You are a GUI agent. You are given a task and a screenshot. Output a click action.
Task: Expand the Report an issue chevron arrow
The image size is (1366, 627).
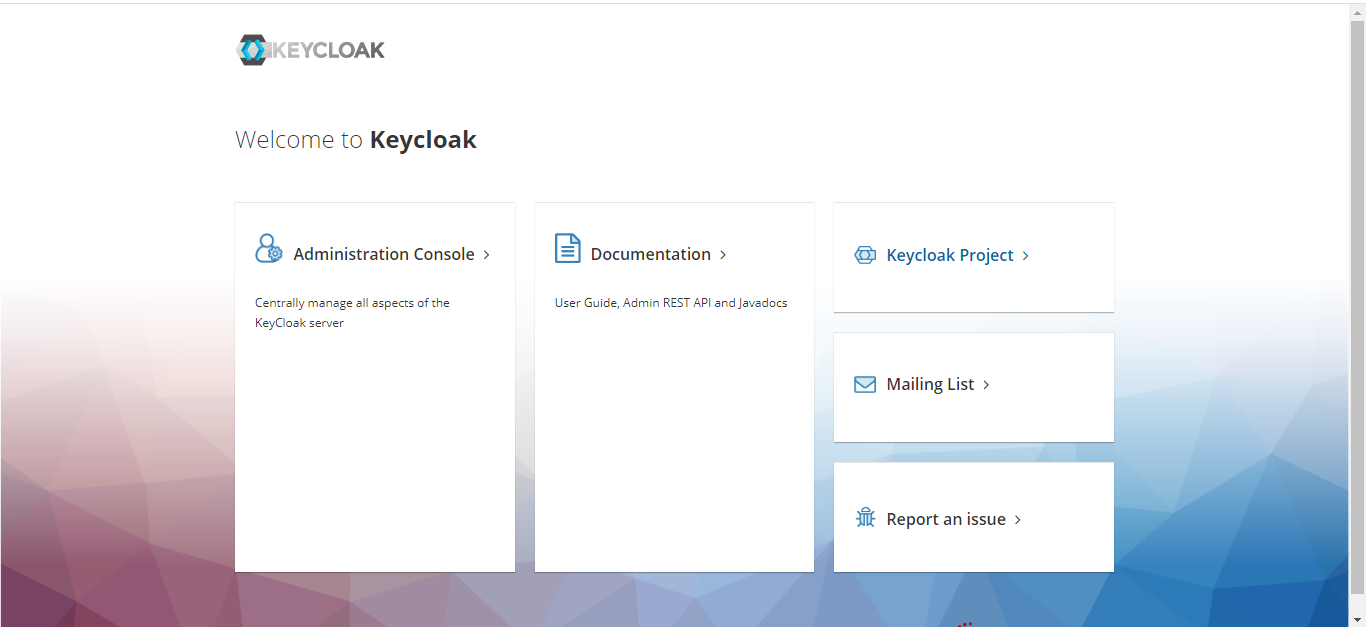[x=1017, y=519]
